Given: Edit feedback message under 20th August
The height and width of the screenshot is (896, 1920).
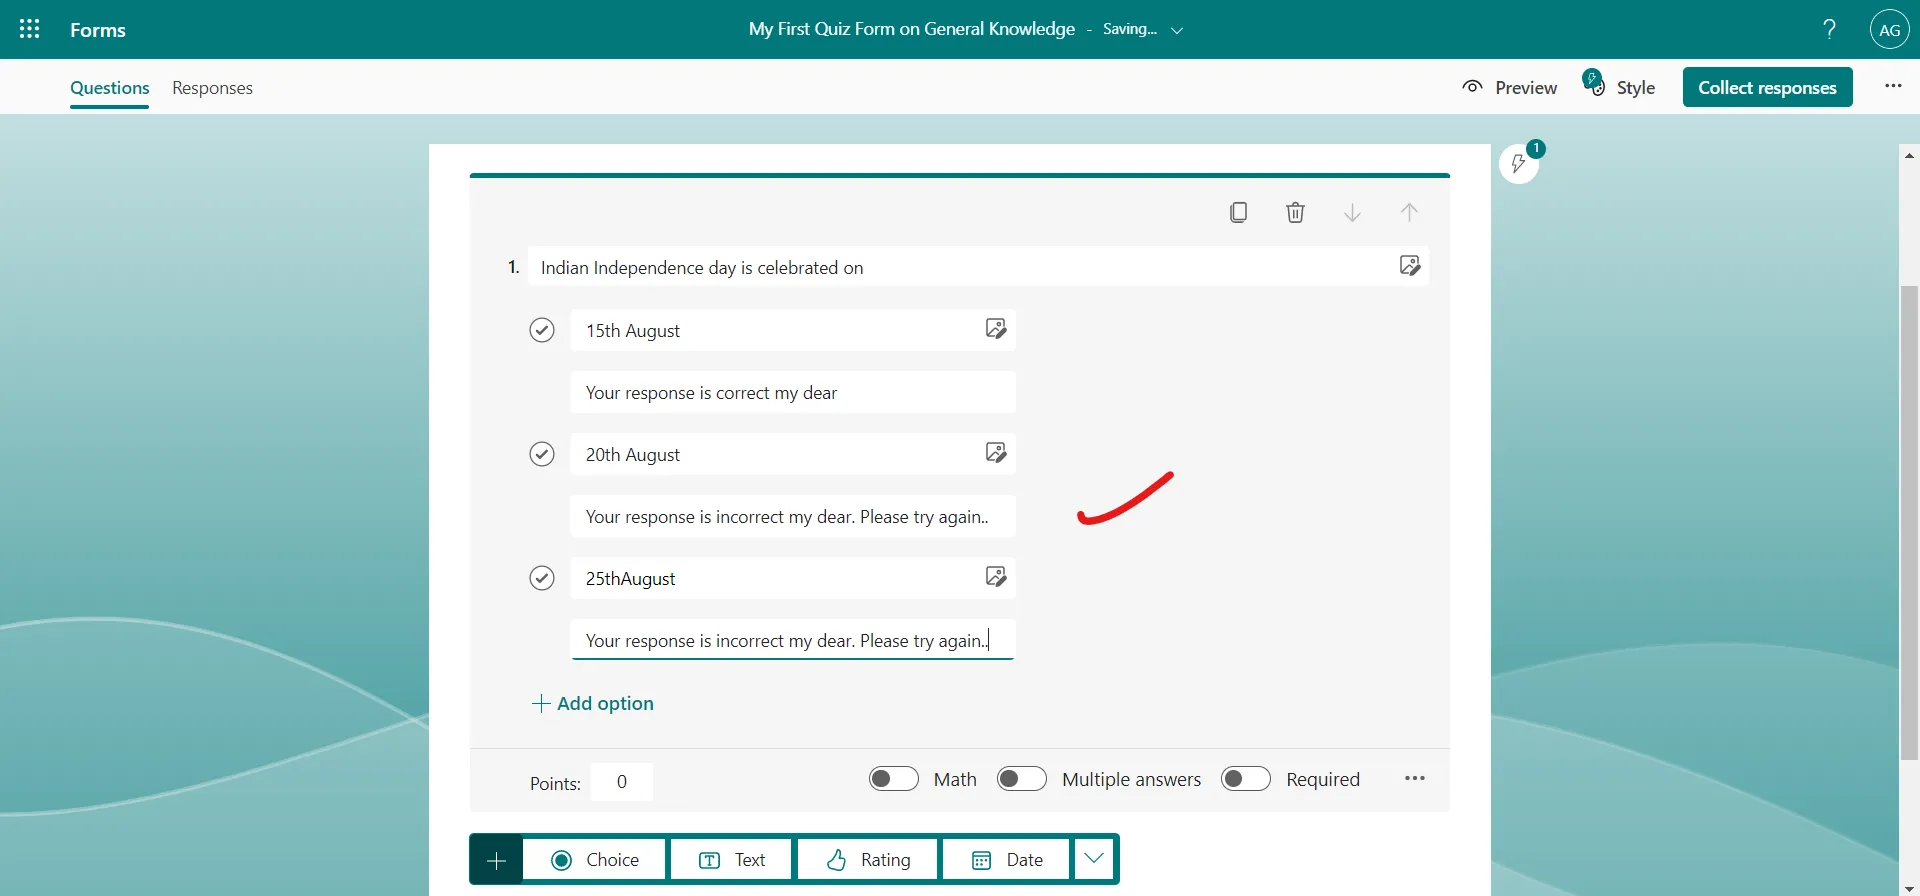Looking at the screenshot, I should click(793, 516).
